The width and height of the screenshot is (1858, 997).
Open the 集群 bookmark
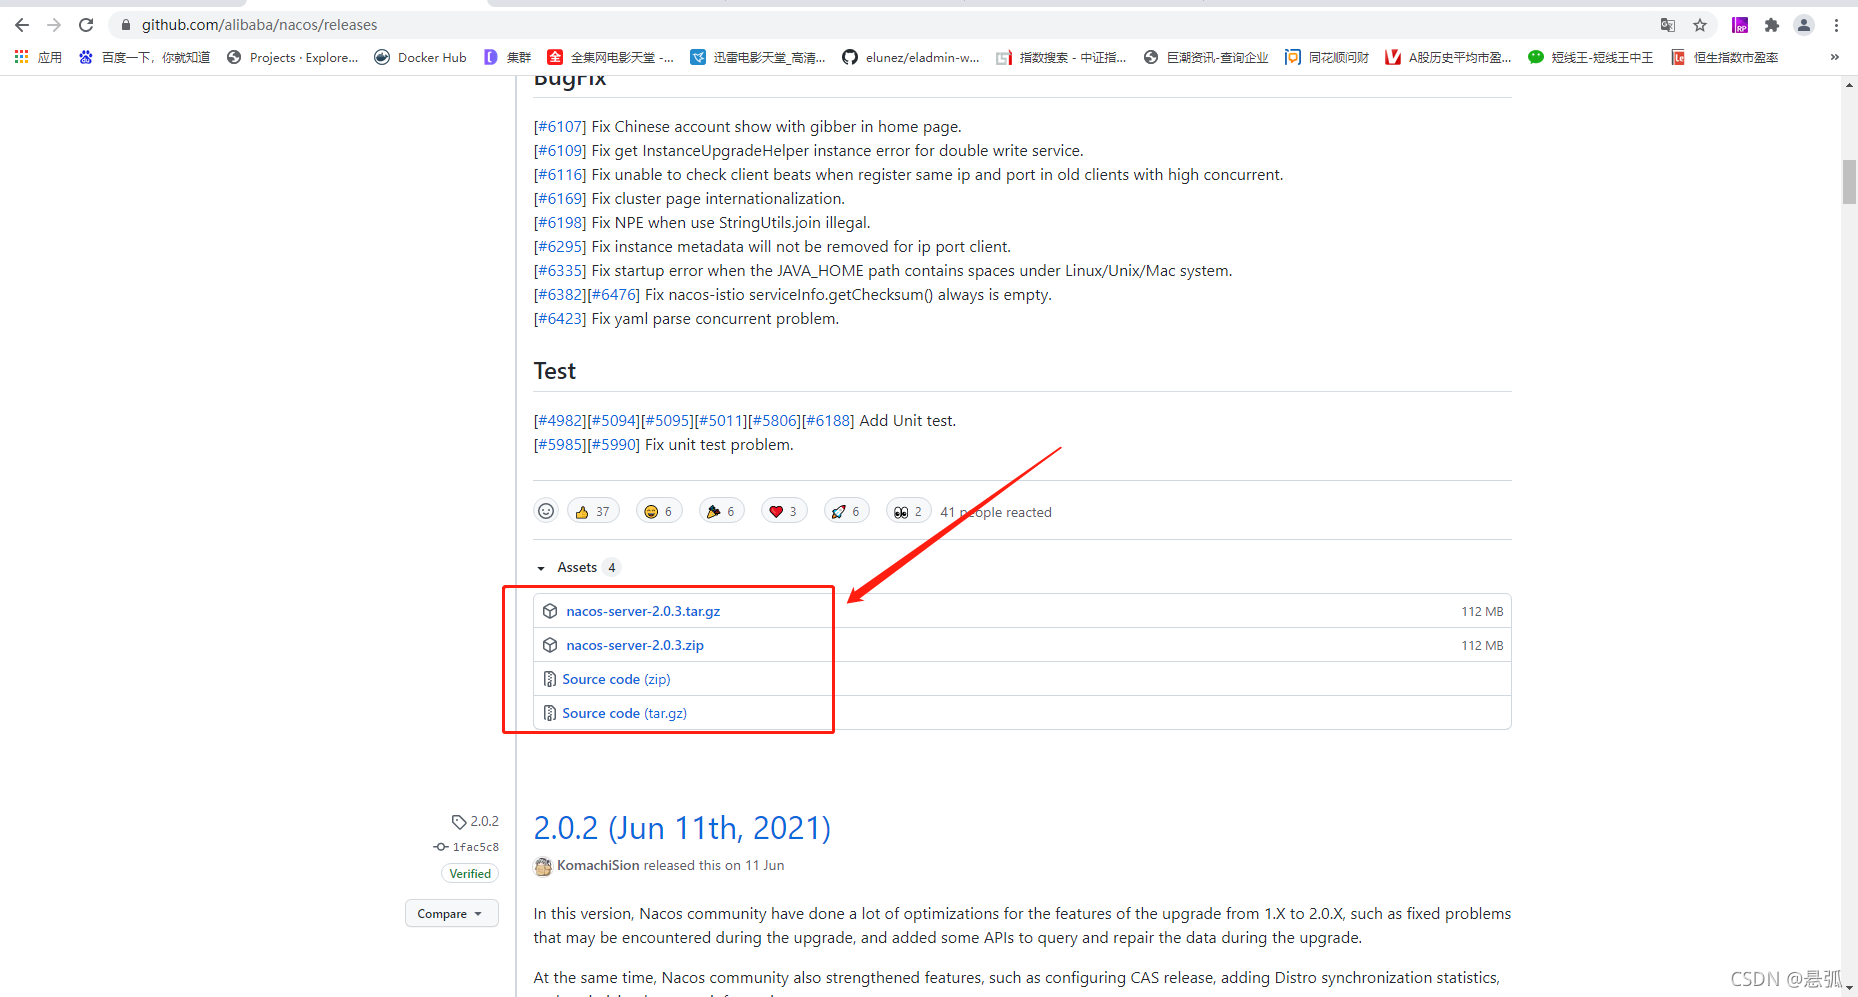tap(507, 57)
